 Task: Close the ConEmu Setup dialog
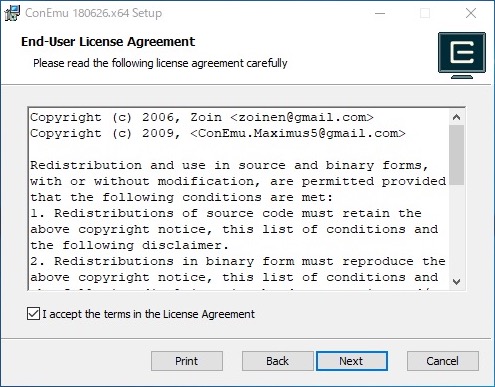coord(471,13)
